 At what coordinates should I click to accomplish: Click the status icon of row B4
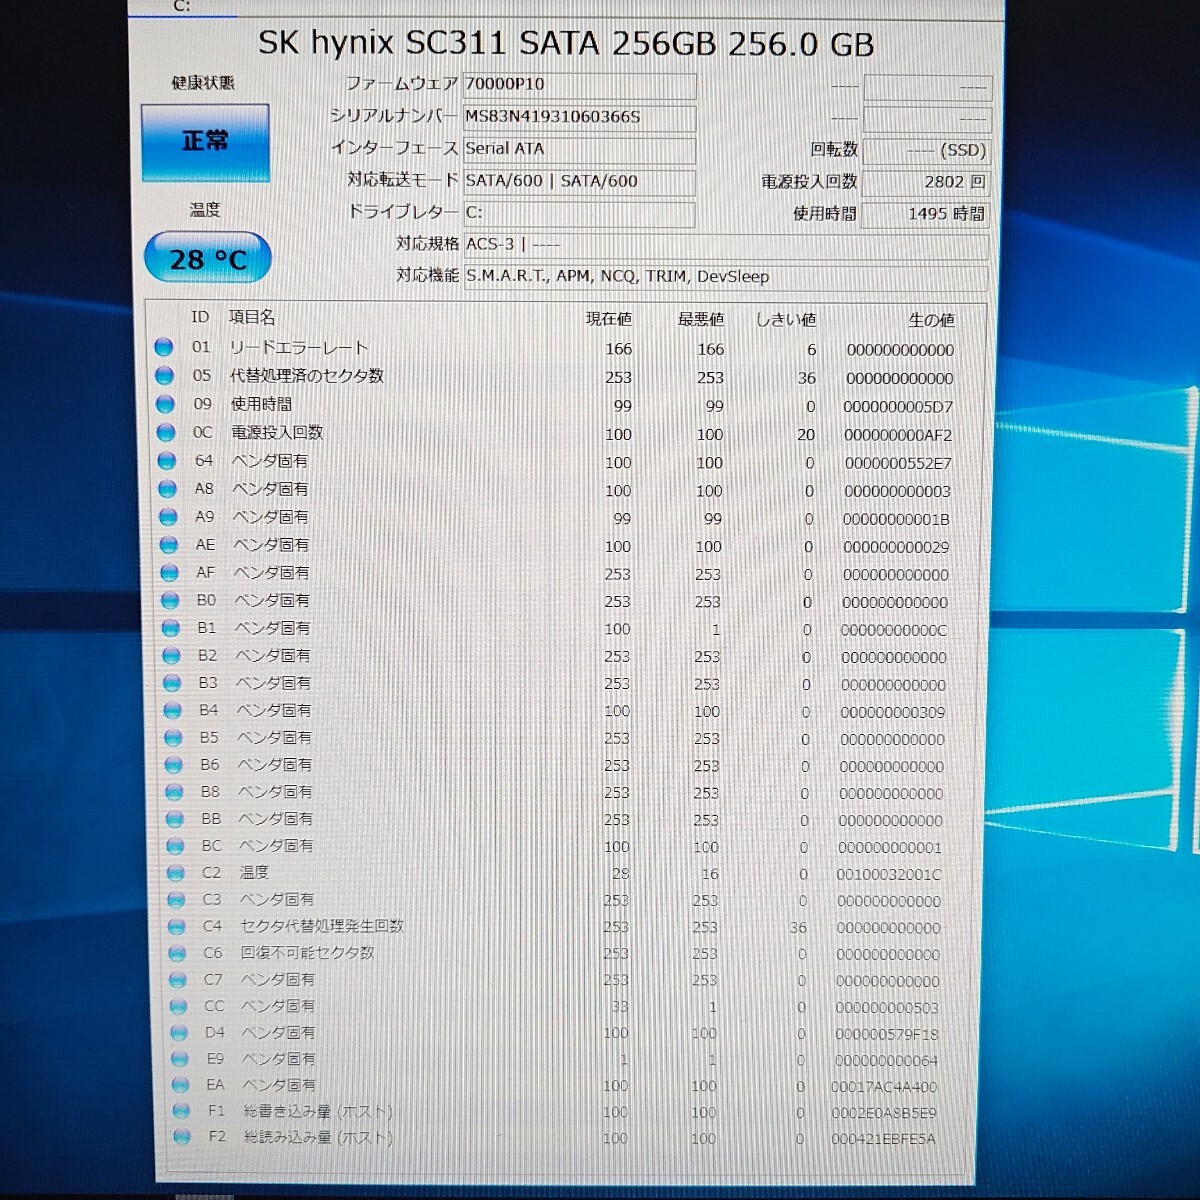click(x=172, y=711)
